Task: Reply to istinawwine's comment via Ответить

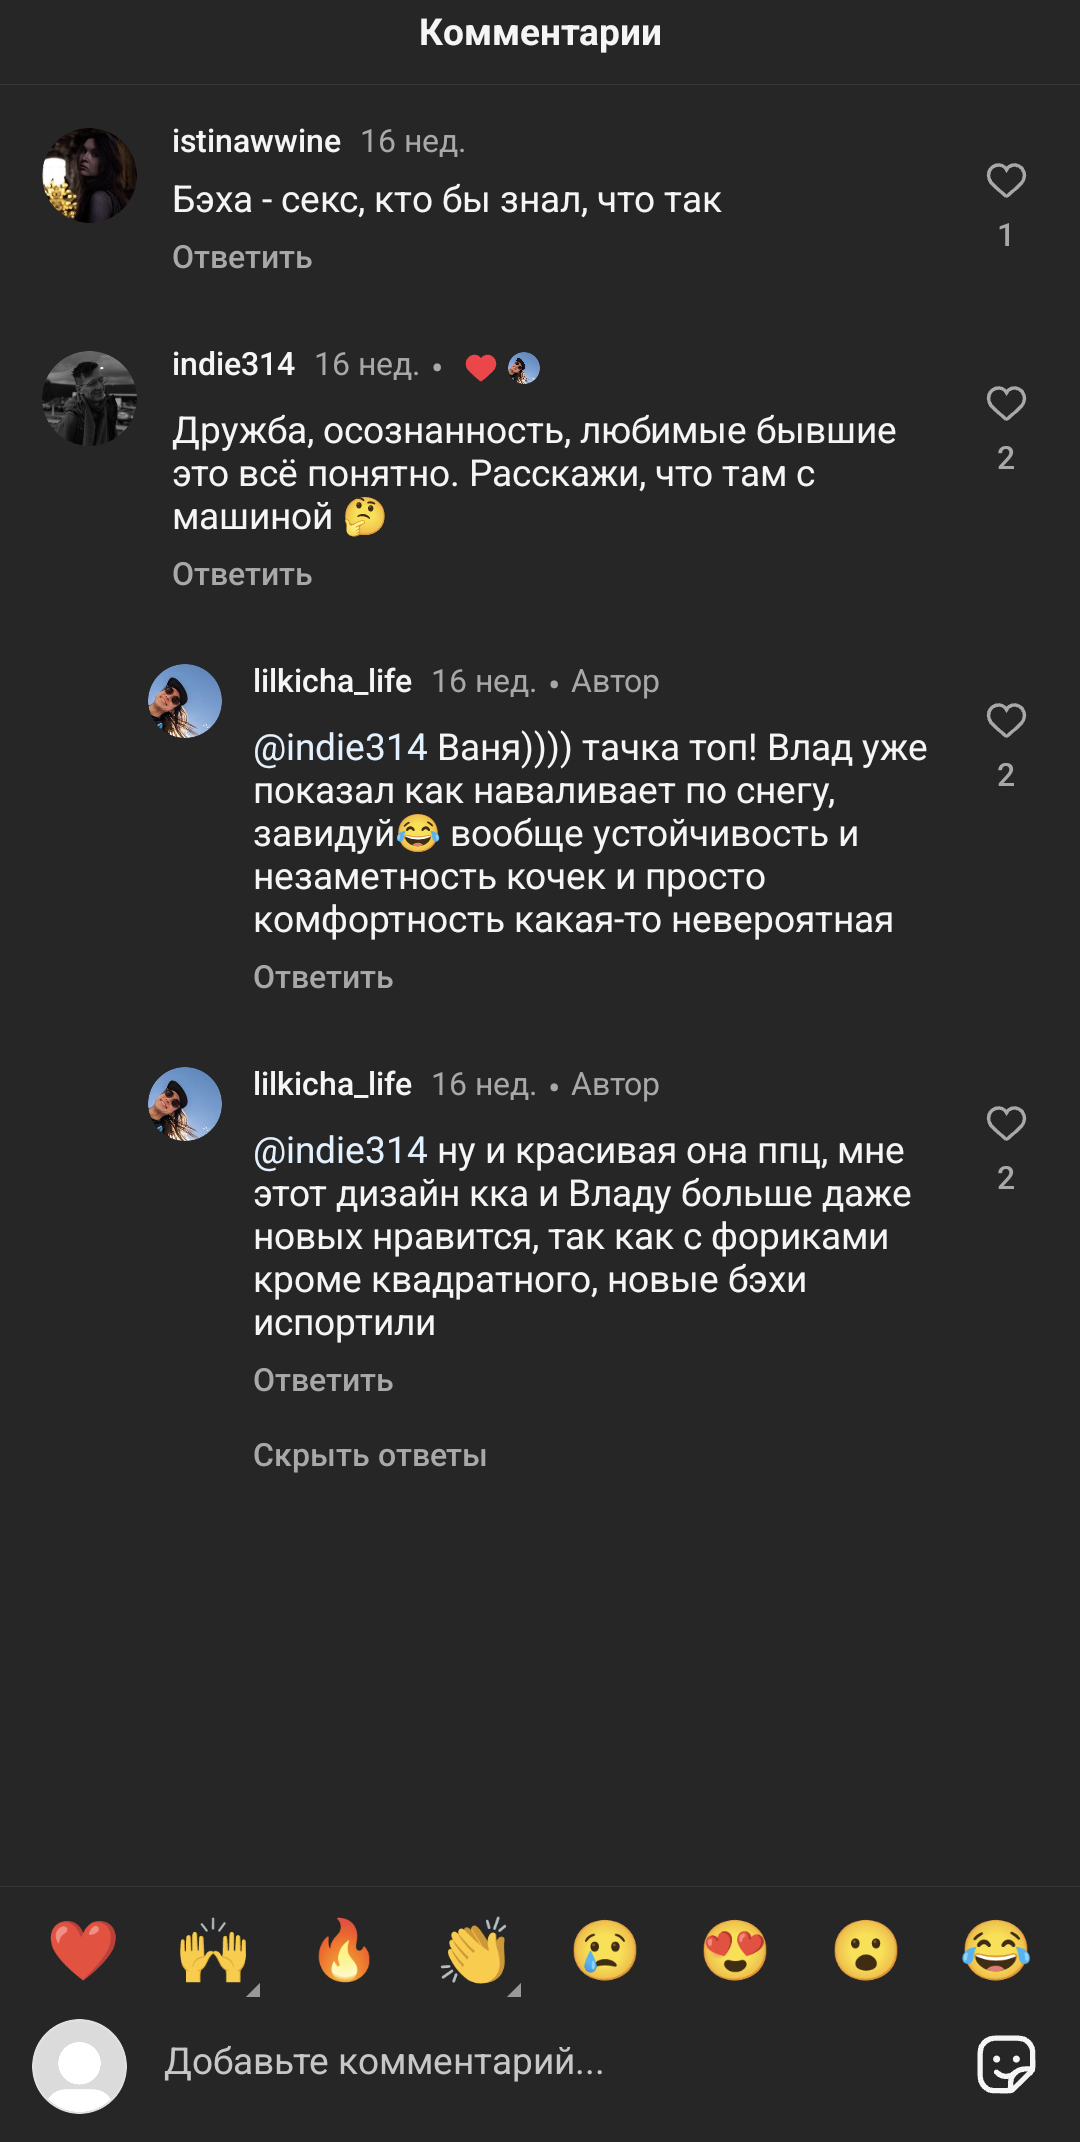Action: click(242, 258)
